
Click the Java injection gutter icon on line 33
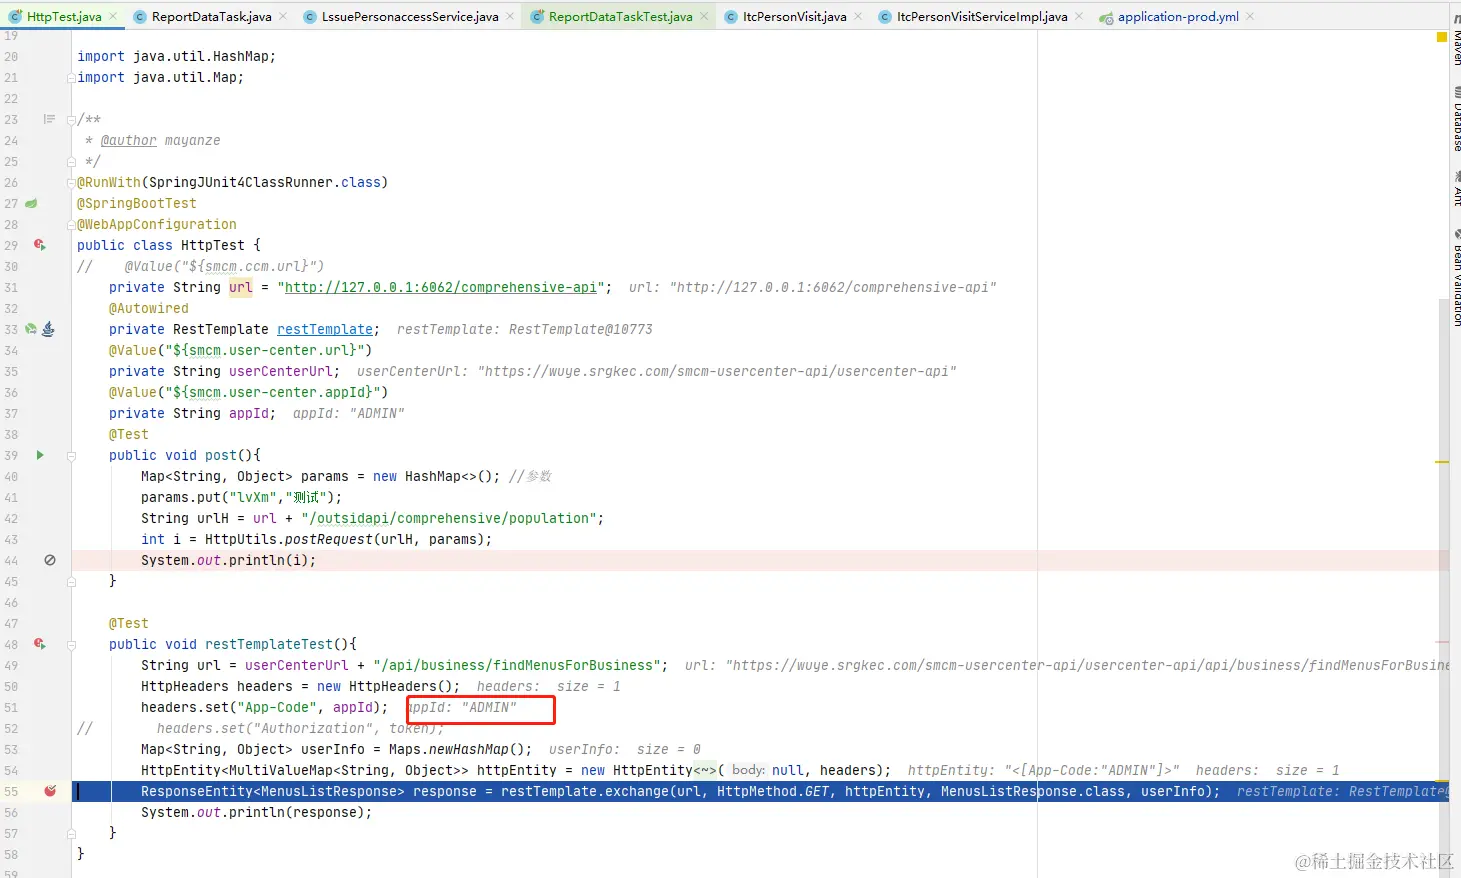[x=48, y=329]
